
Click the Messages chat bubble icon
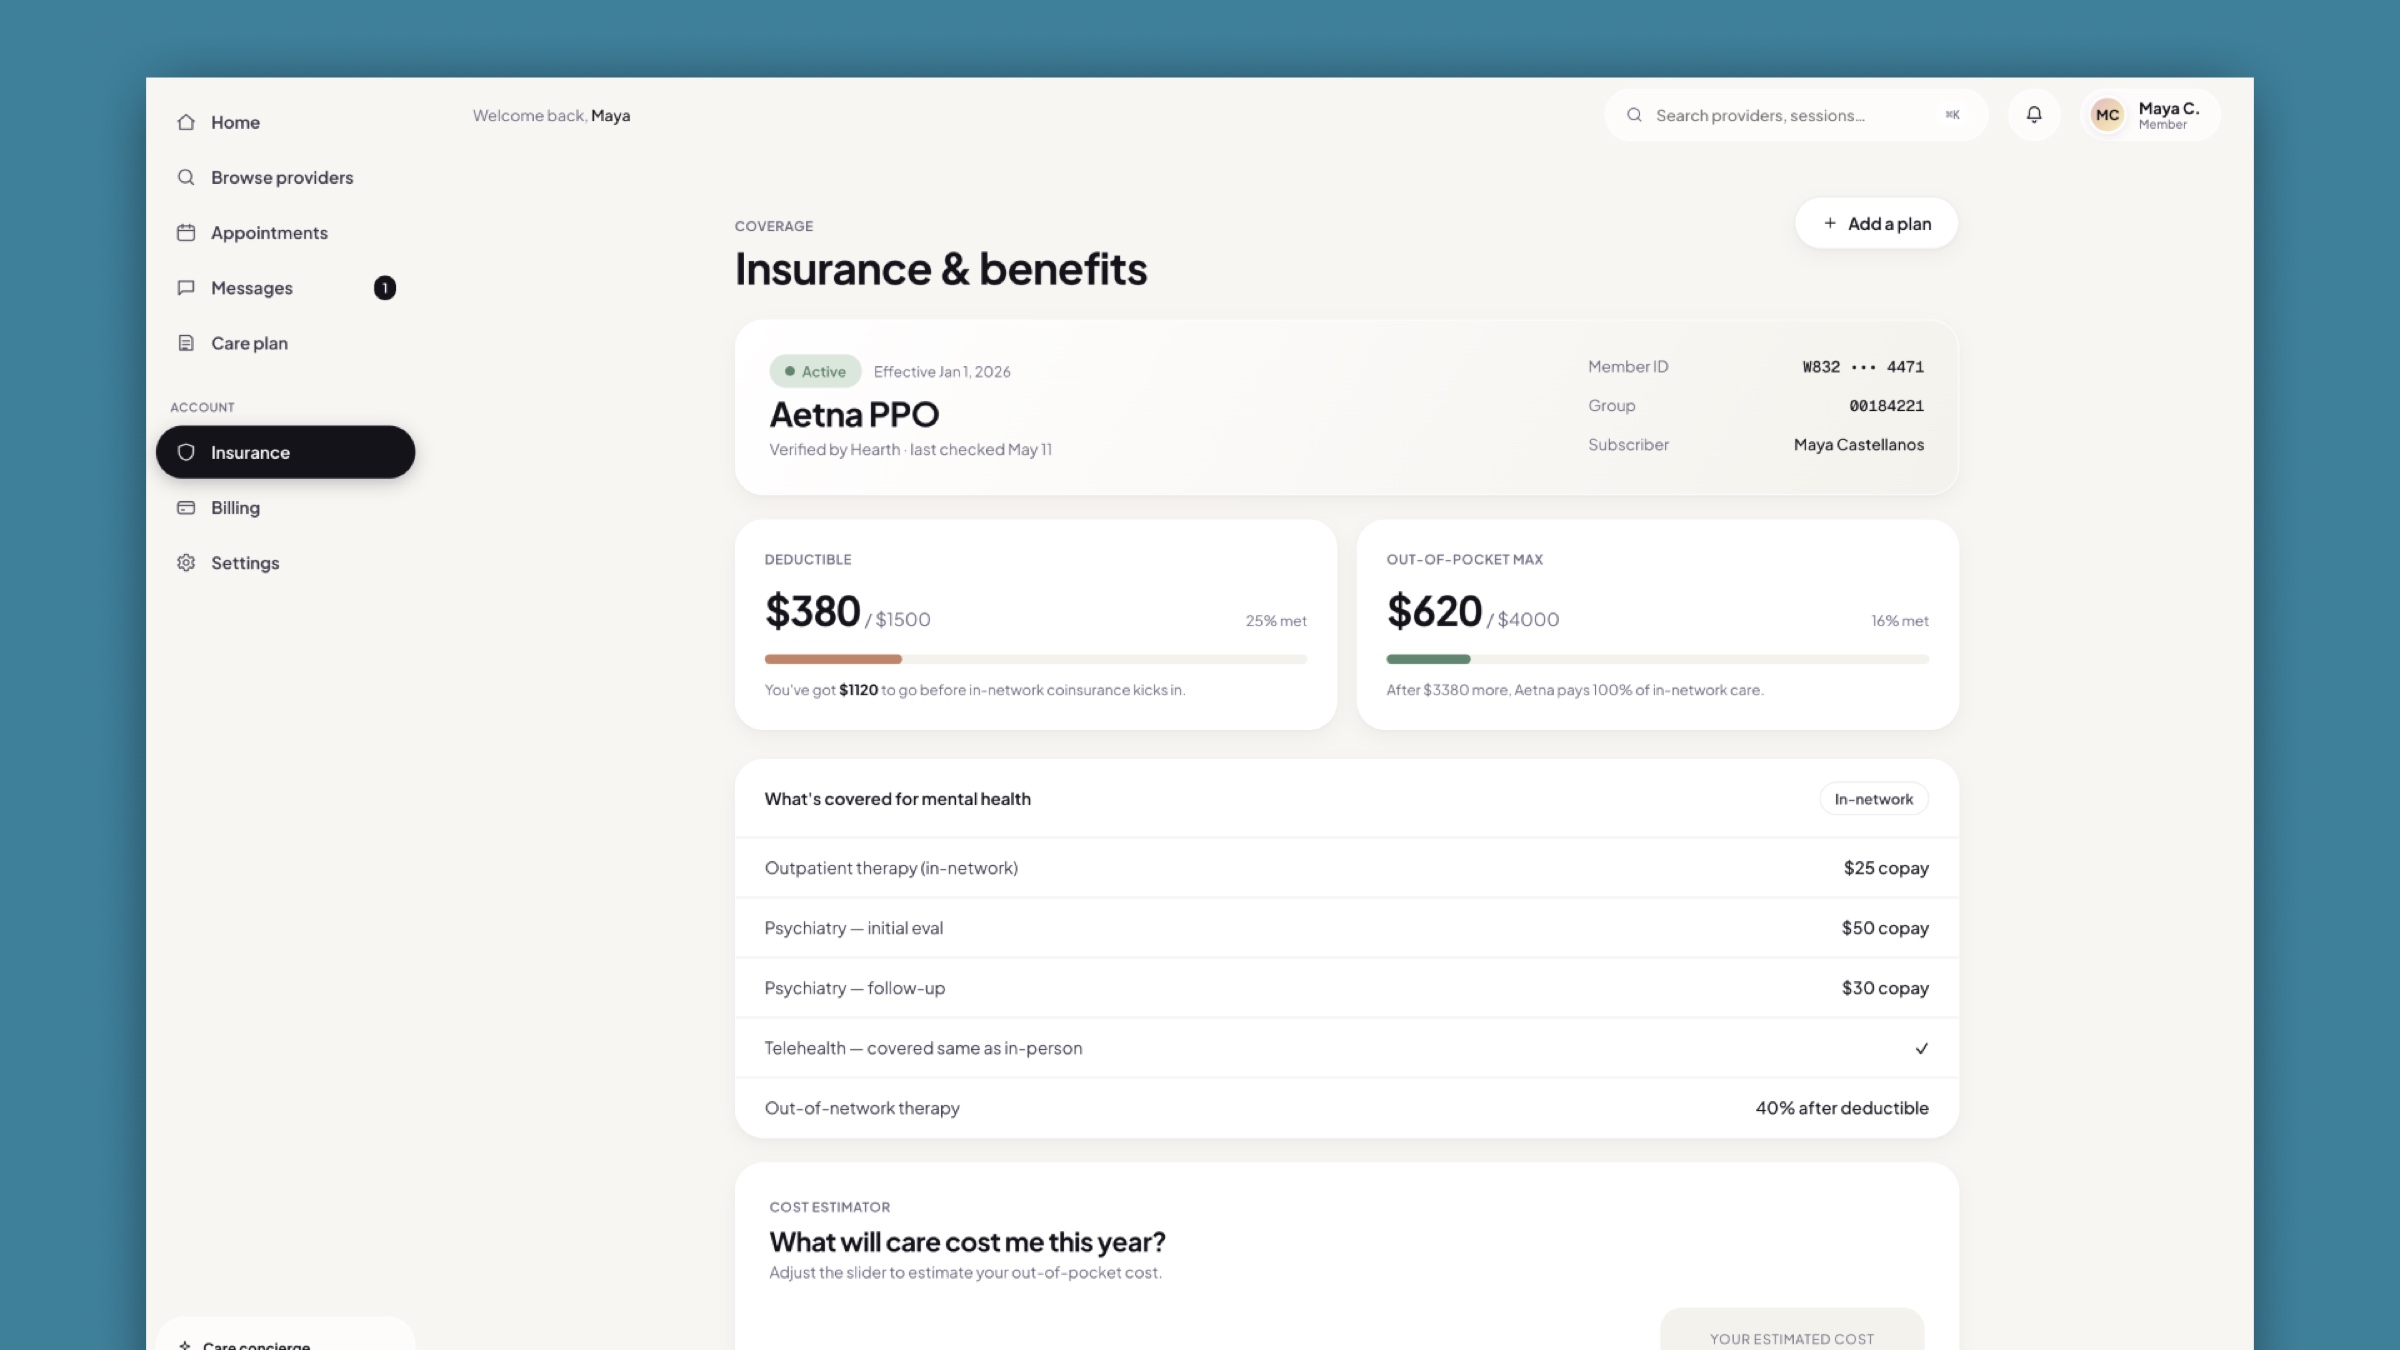(x=186, y=288)
